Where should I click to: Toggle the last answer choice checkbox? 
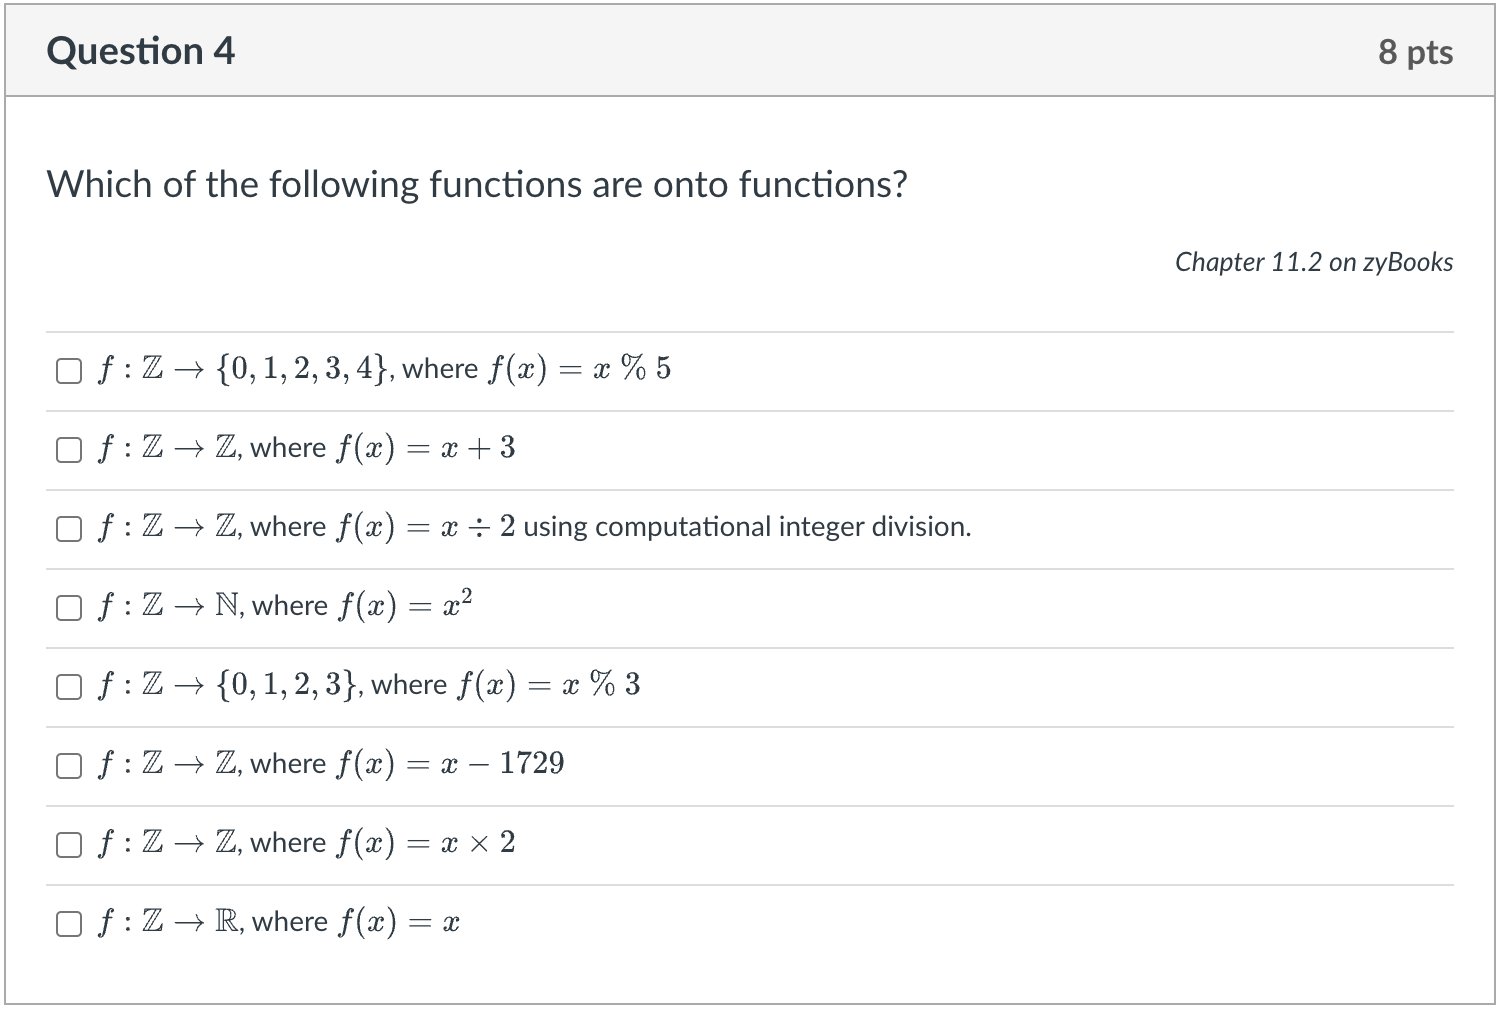pyautogui.click(x=69, y=923)
